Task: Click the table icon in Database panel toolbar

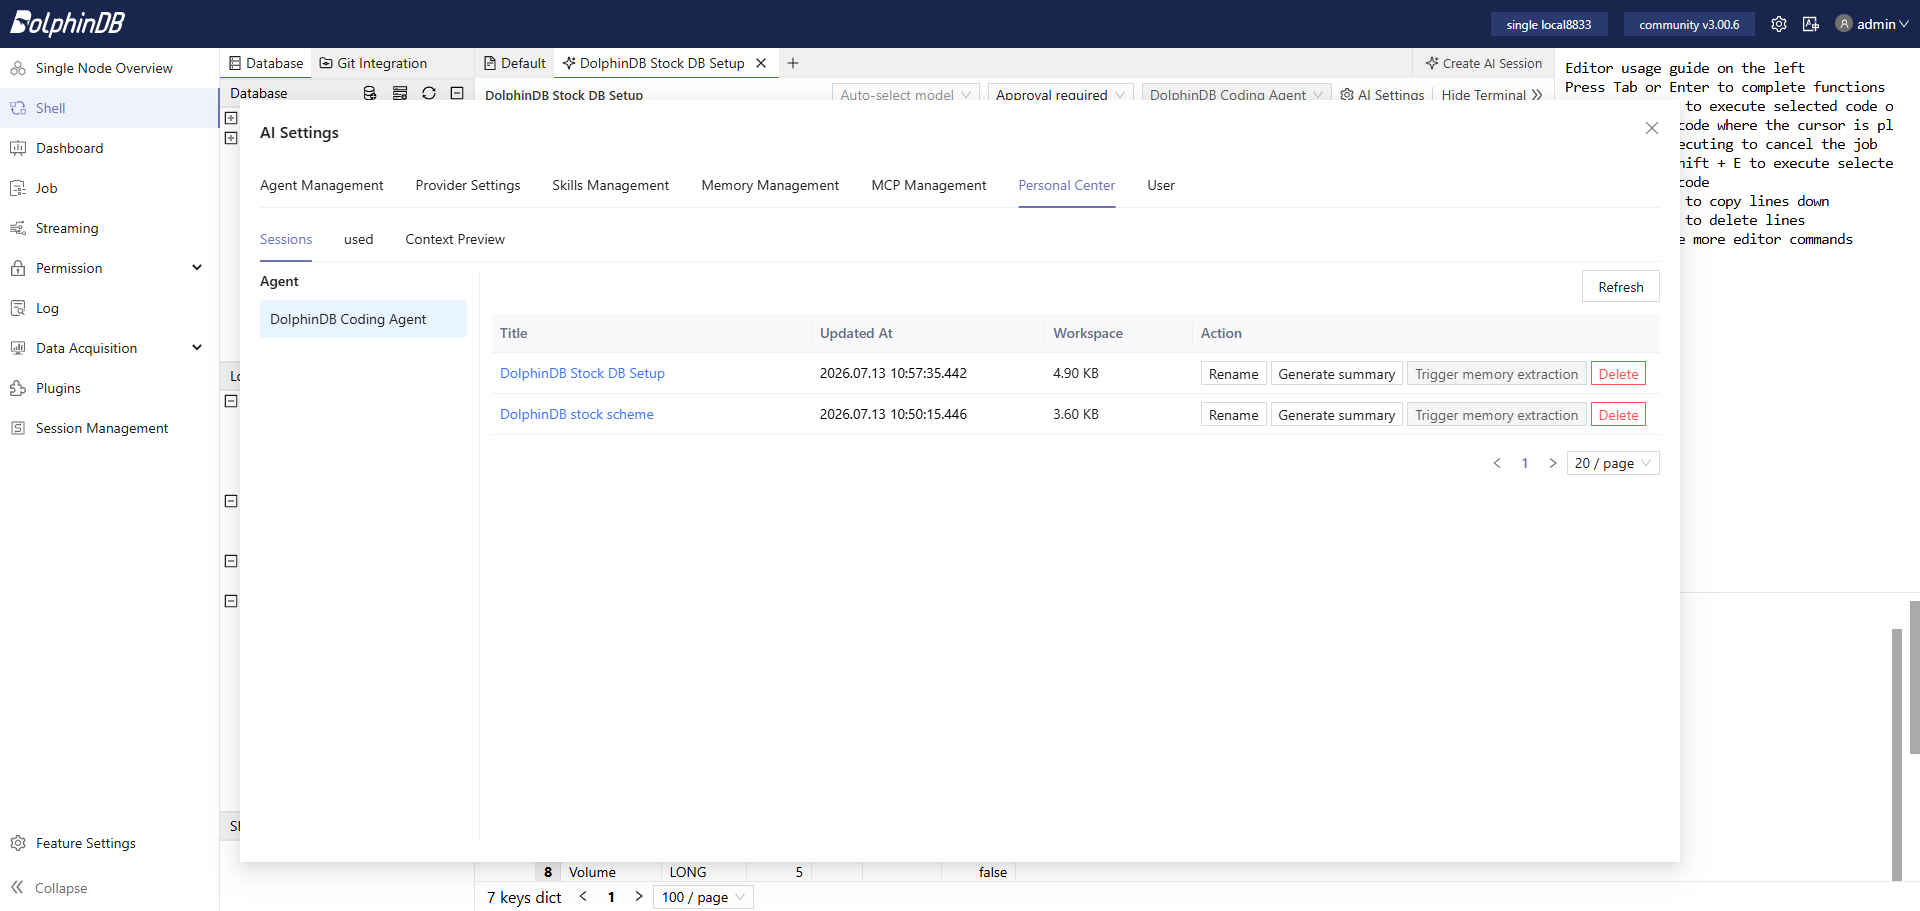Action: click(x=400, y=93)
